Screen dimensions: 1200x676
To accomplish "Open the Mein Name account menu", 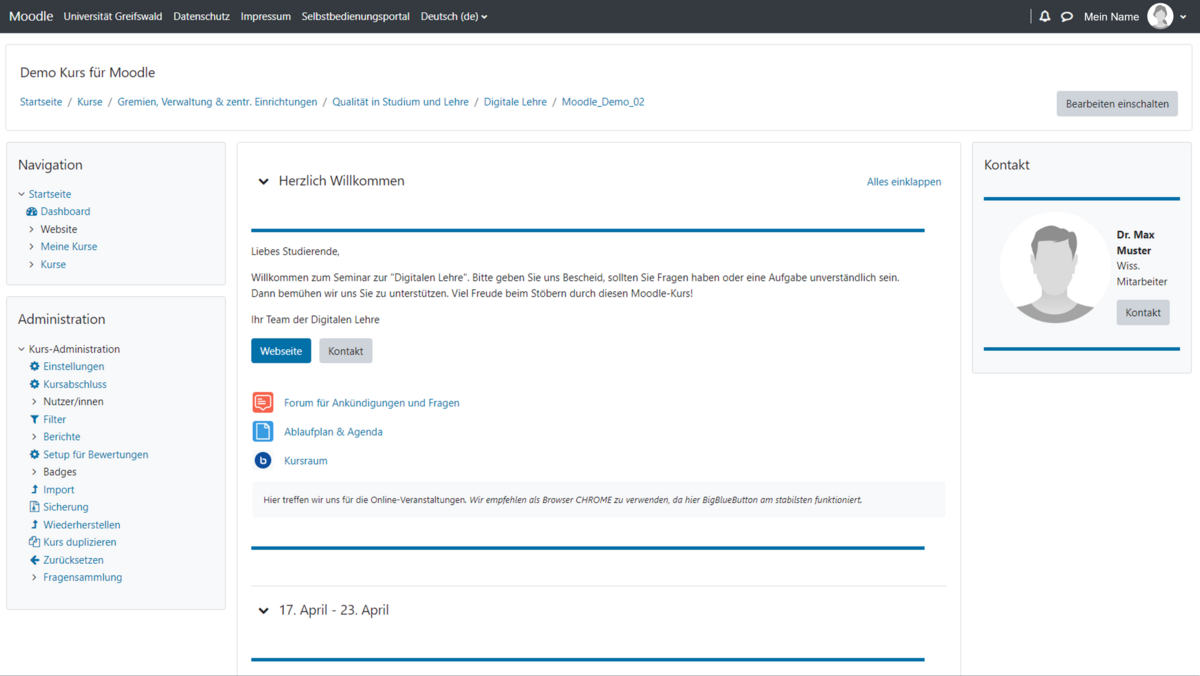I will 1113,16.
